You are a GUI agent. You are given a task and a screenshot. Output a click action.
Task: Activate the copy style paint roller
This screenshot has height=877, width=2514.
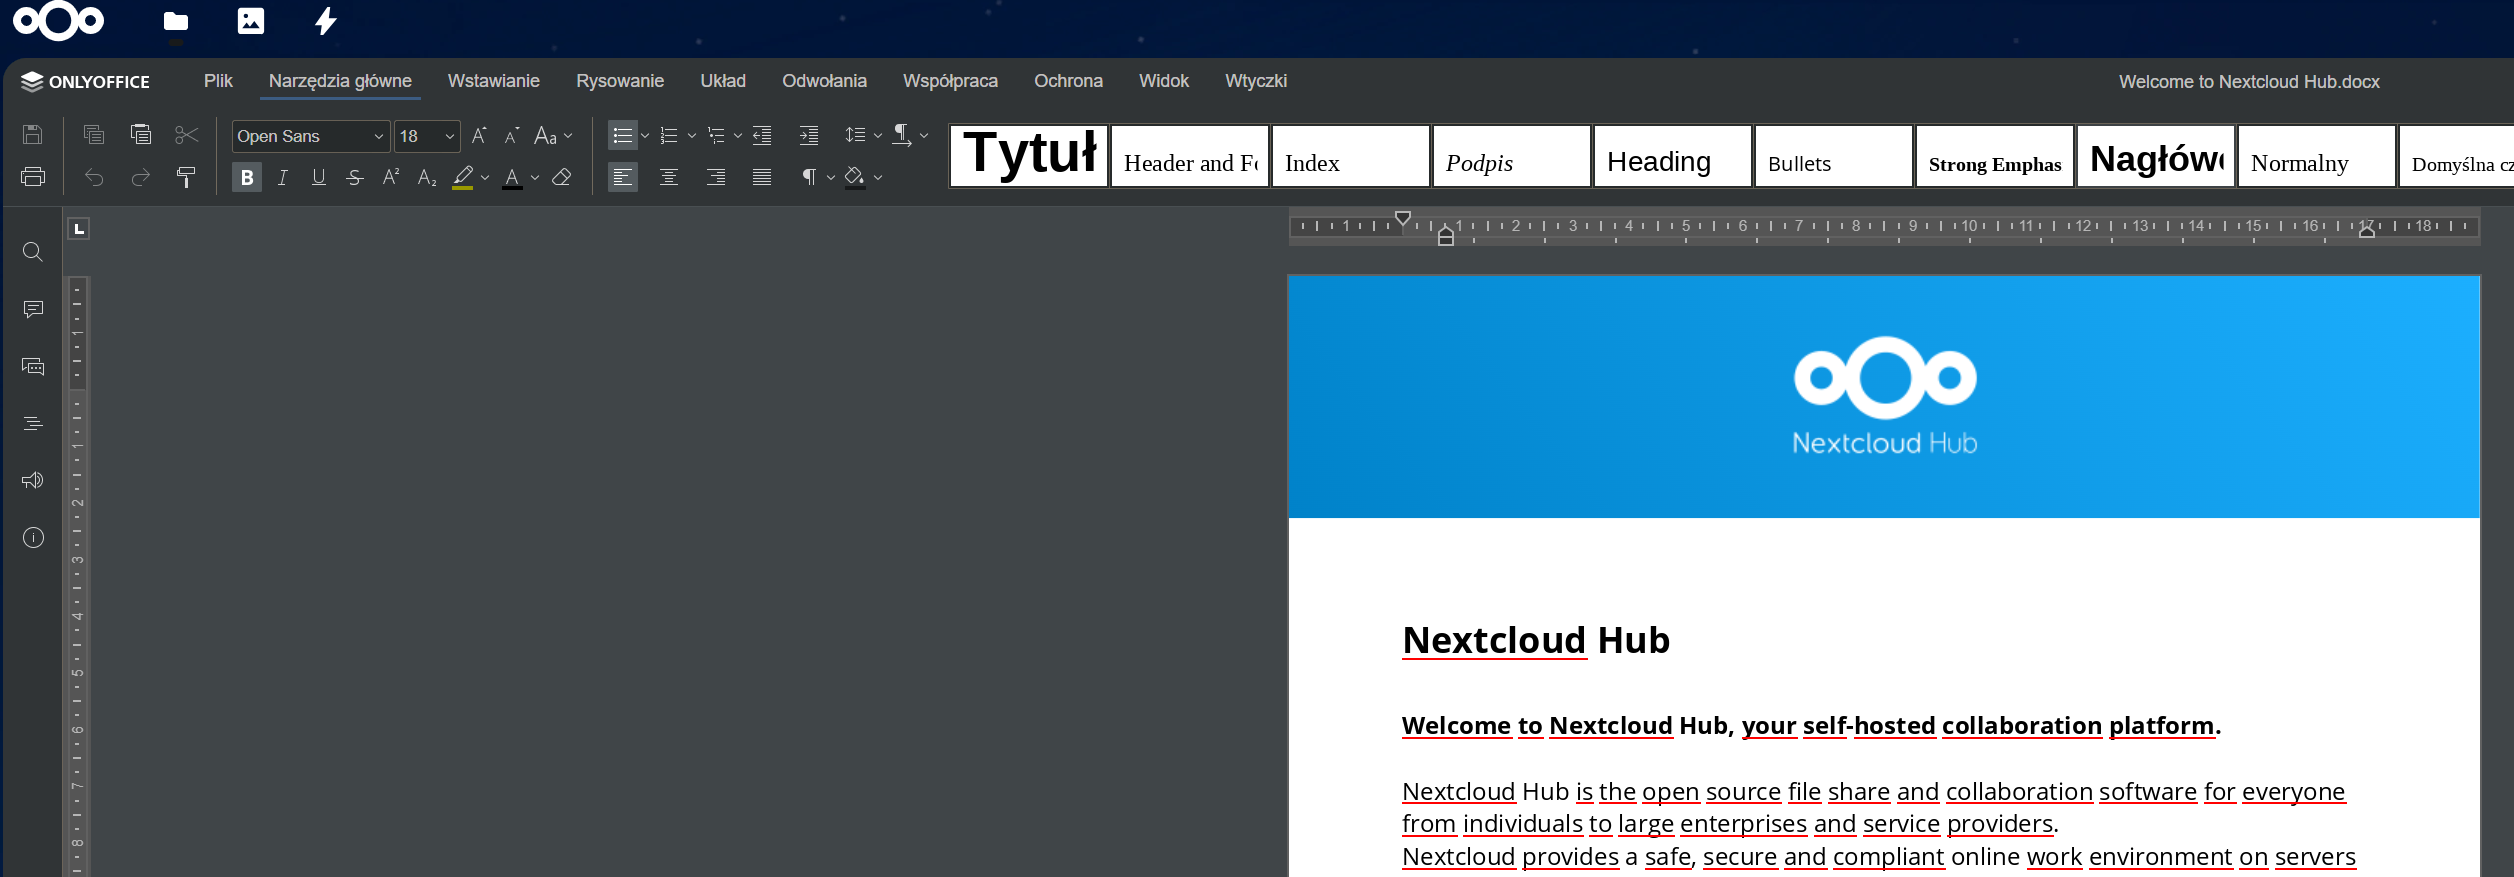(x=186, y=177)
